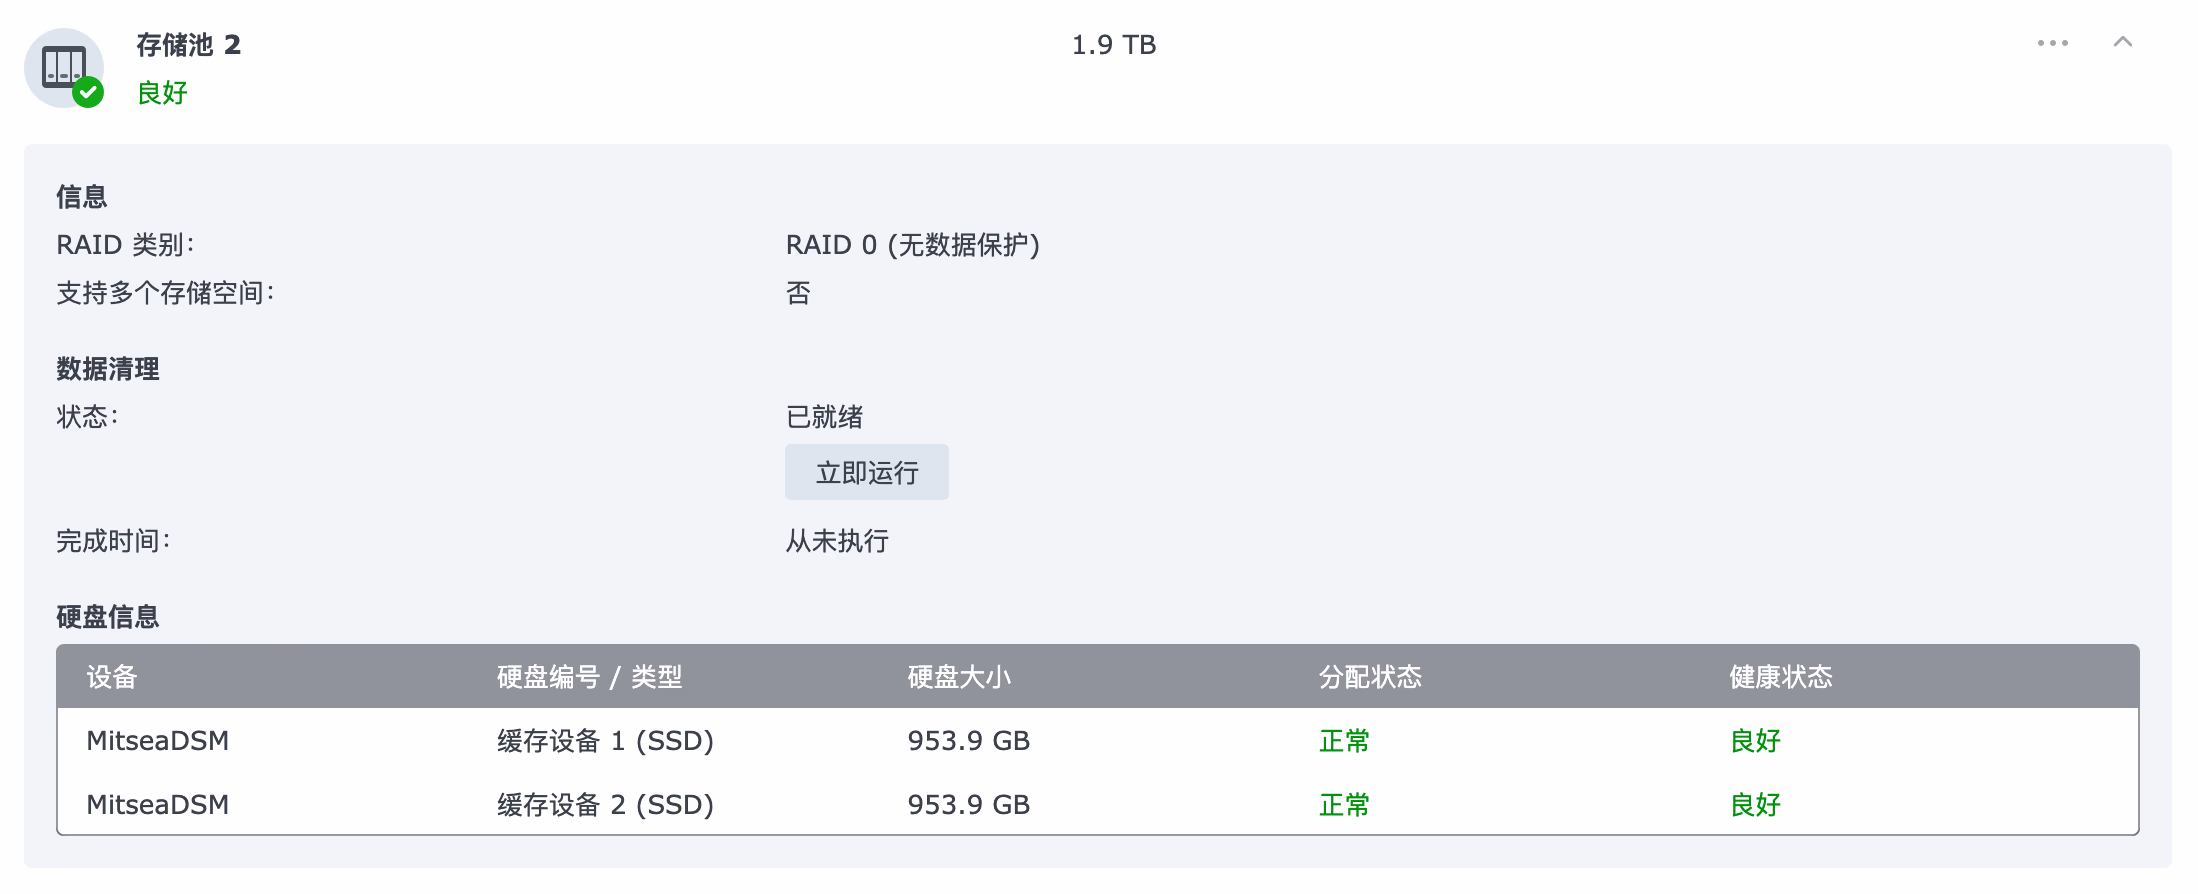
Task: Click the 良好 status under pool name
Action: click(x=162, y=93)
